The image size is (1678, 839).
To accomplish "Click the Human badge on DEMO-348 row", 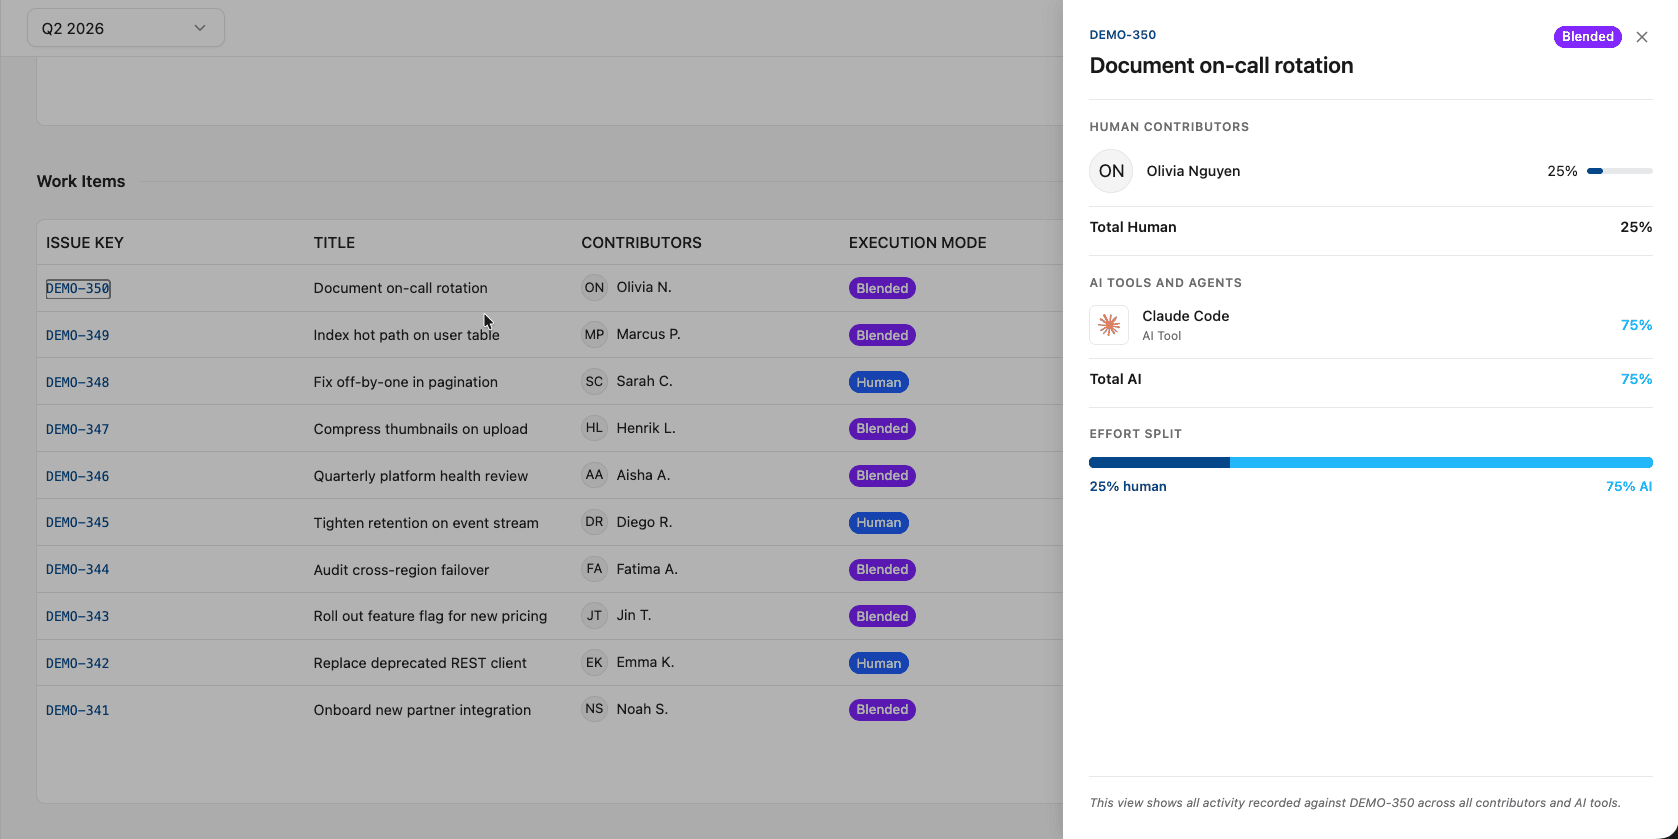I will (878, 382).
